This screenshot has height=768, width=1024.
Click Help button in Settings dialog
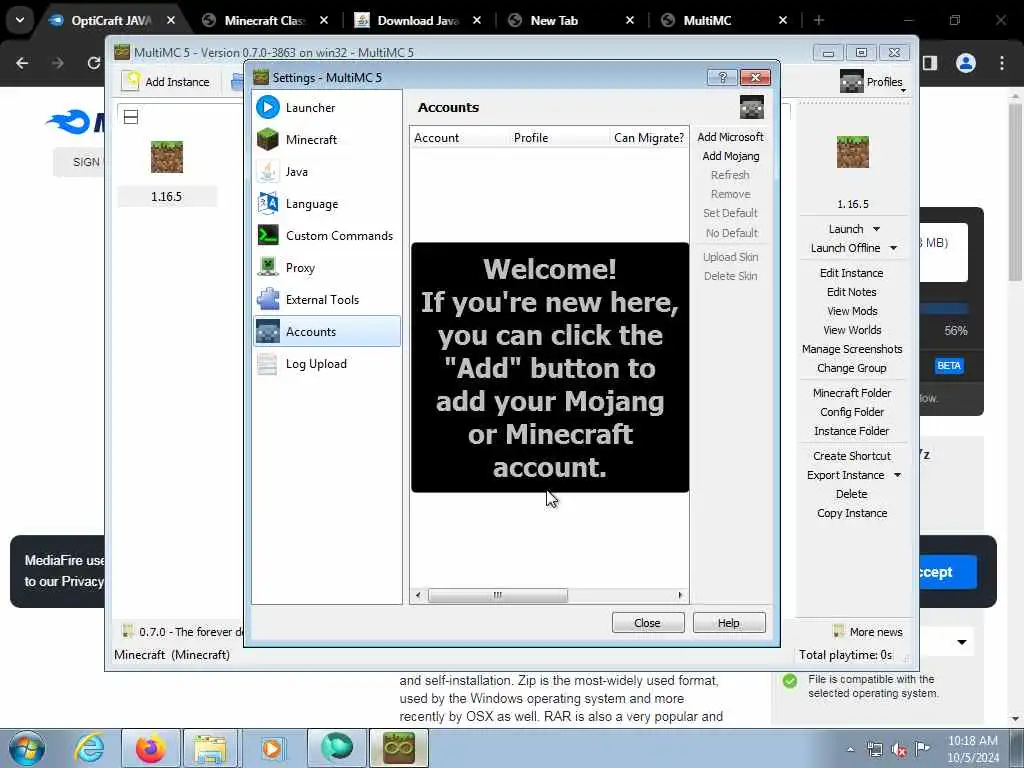(729, 622)
